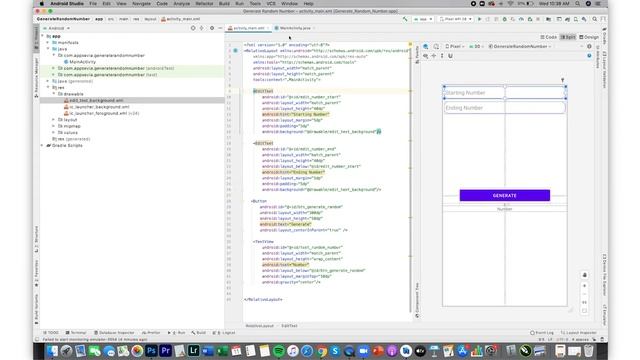
Task: Click the pan hand icon in the preview
Action: pyautogui.click(x=584, y=275)
